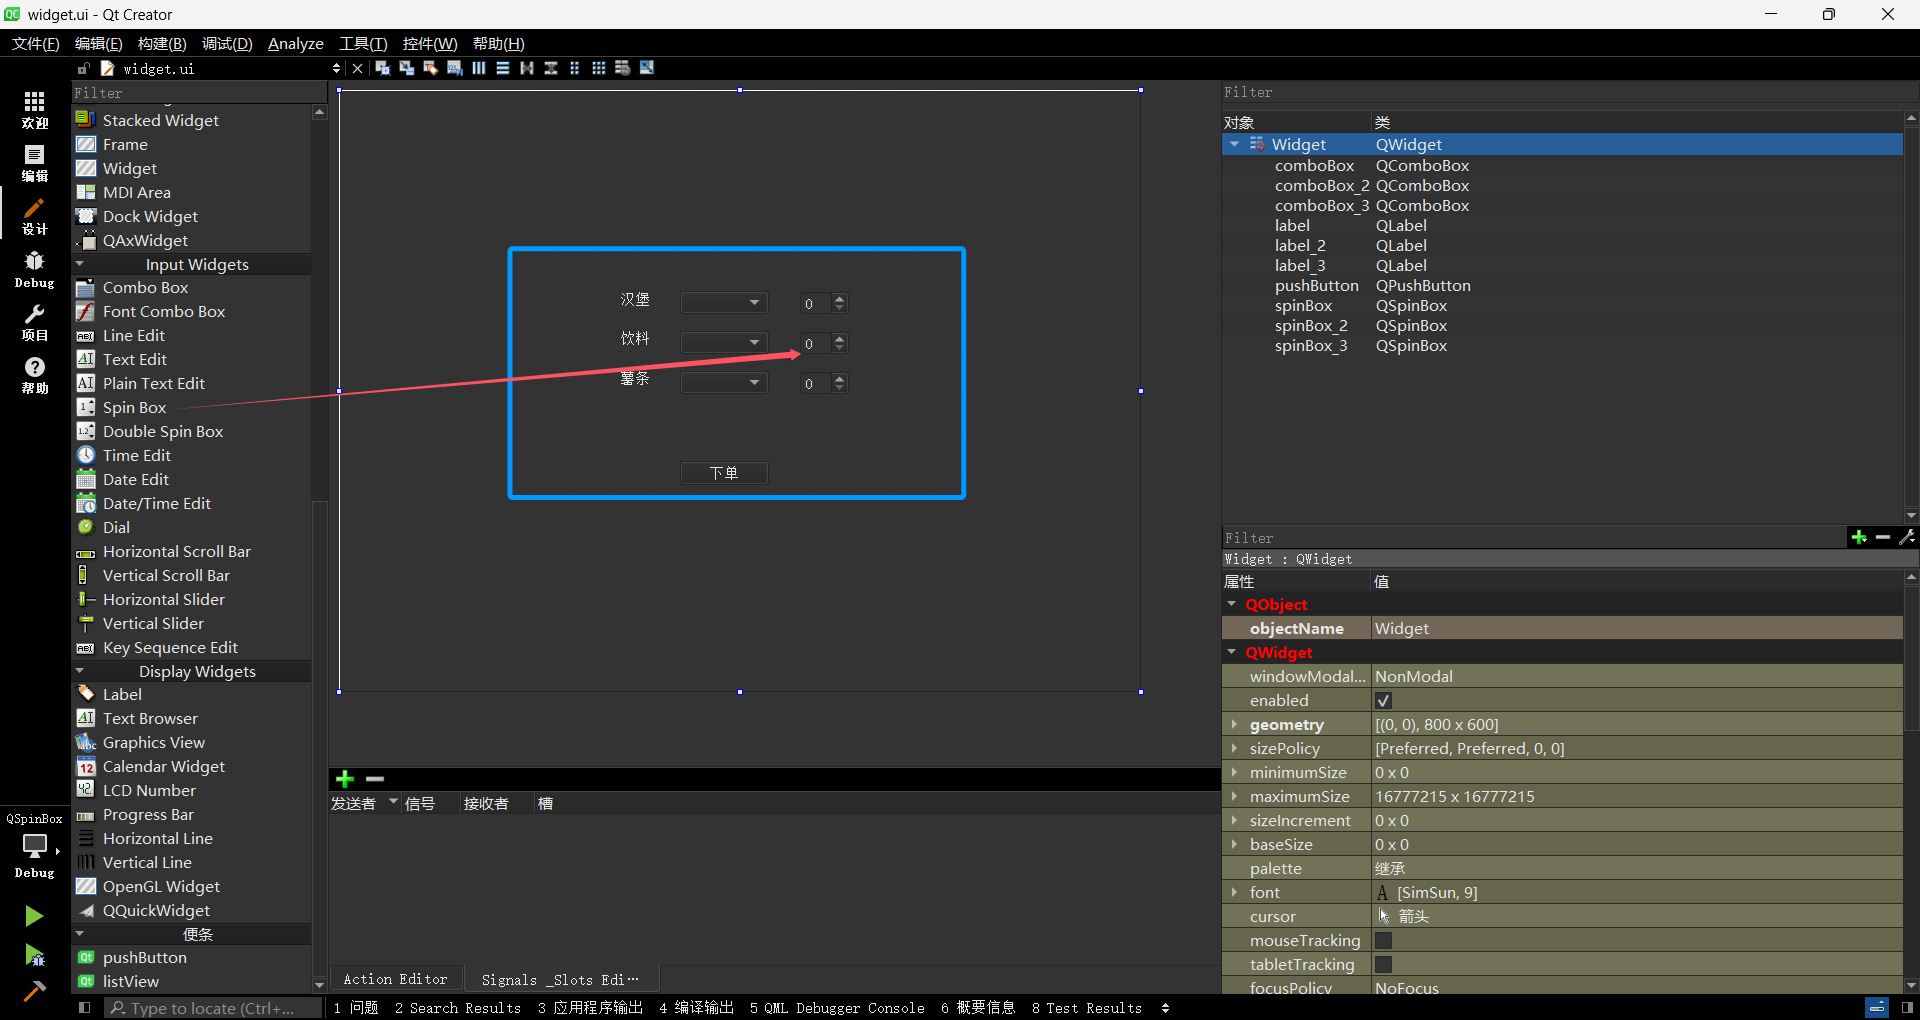The height and width of the screenshot is (1020, 1920).
Task: Switch to Edit Buddies mode
Action: click(x=430, y=68)
